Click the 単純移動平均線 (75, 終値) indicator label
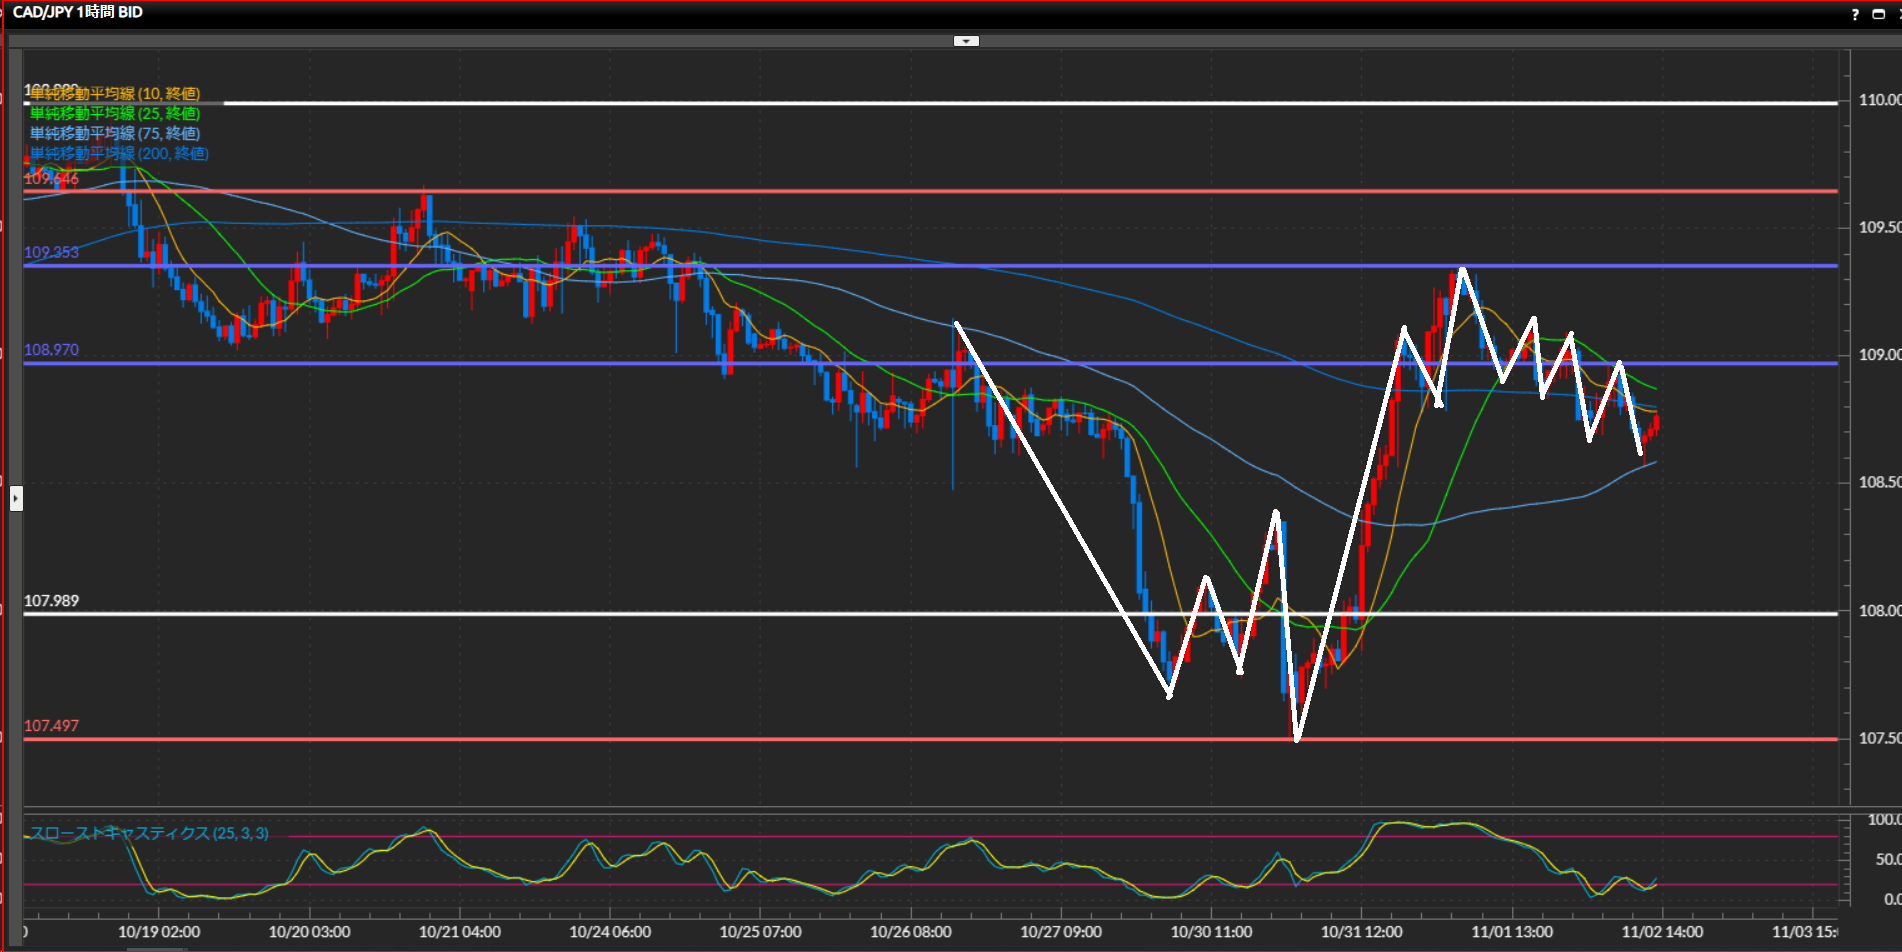Screen dimensions: 1902x952 click(115, 134)
